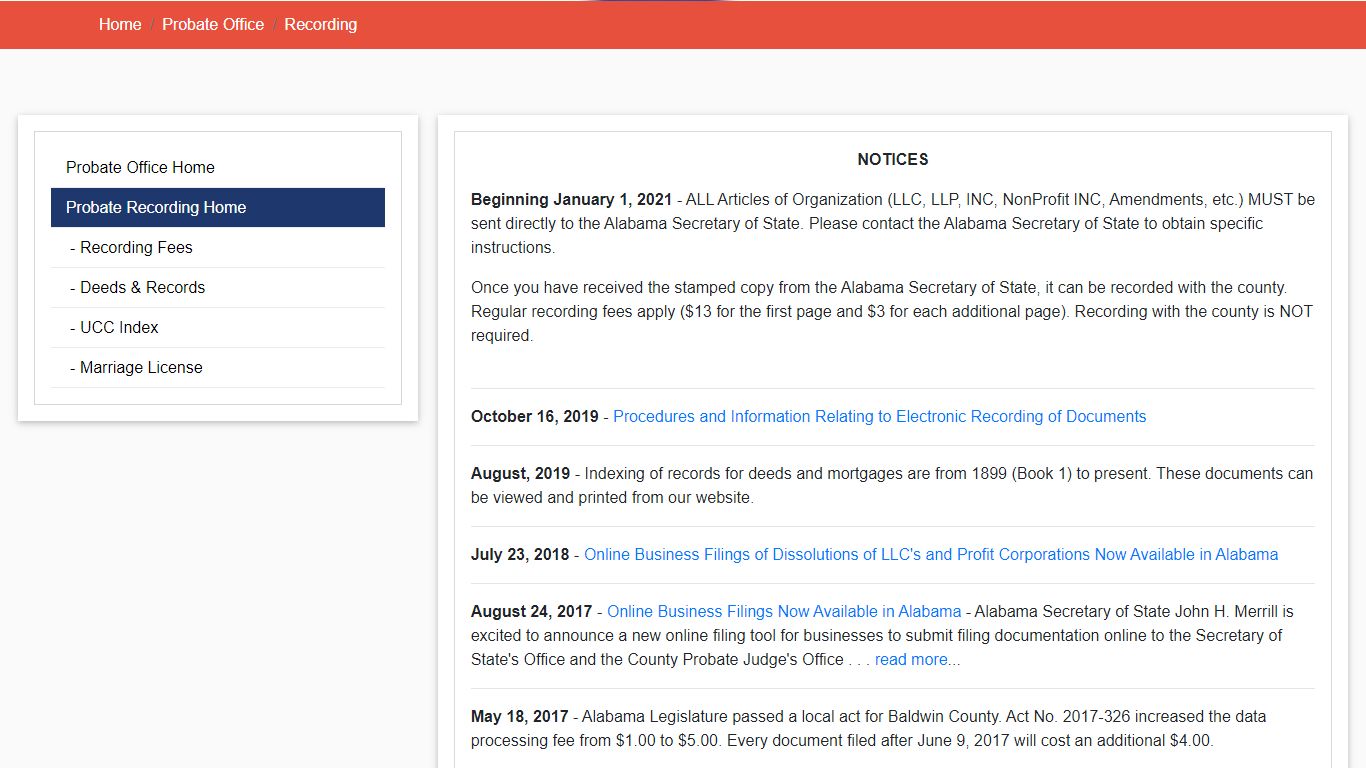The image size is (1366, 768).
Task: Click the October 16, 2019 date
Action: [x=535, y=416]
